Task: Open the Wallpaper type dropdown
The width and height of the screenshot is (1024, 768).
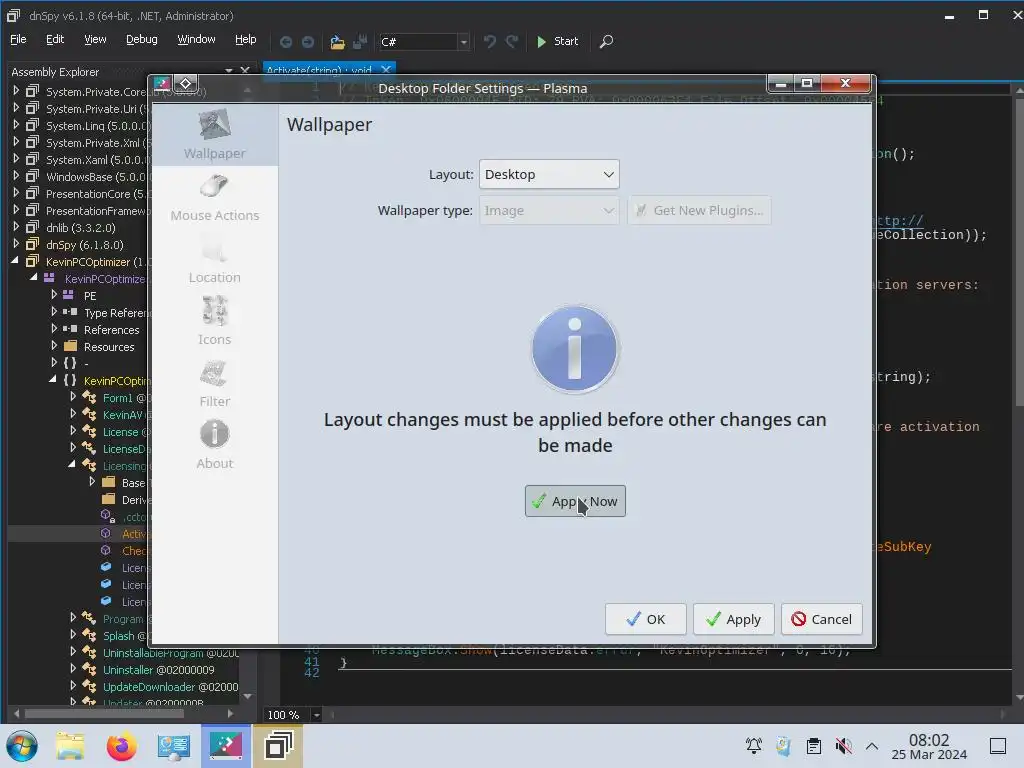Action: click(x=549, y=210)
